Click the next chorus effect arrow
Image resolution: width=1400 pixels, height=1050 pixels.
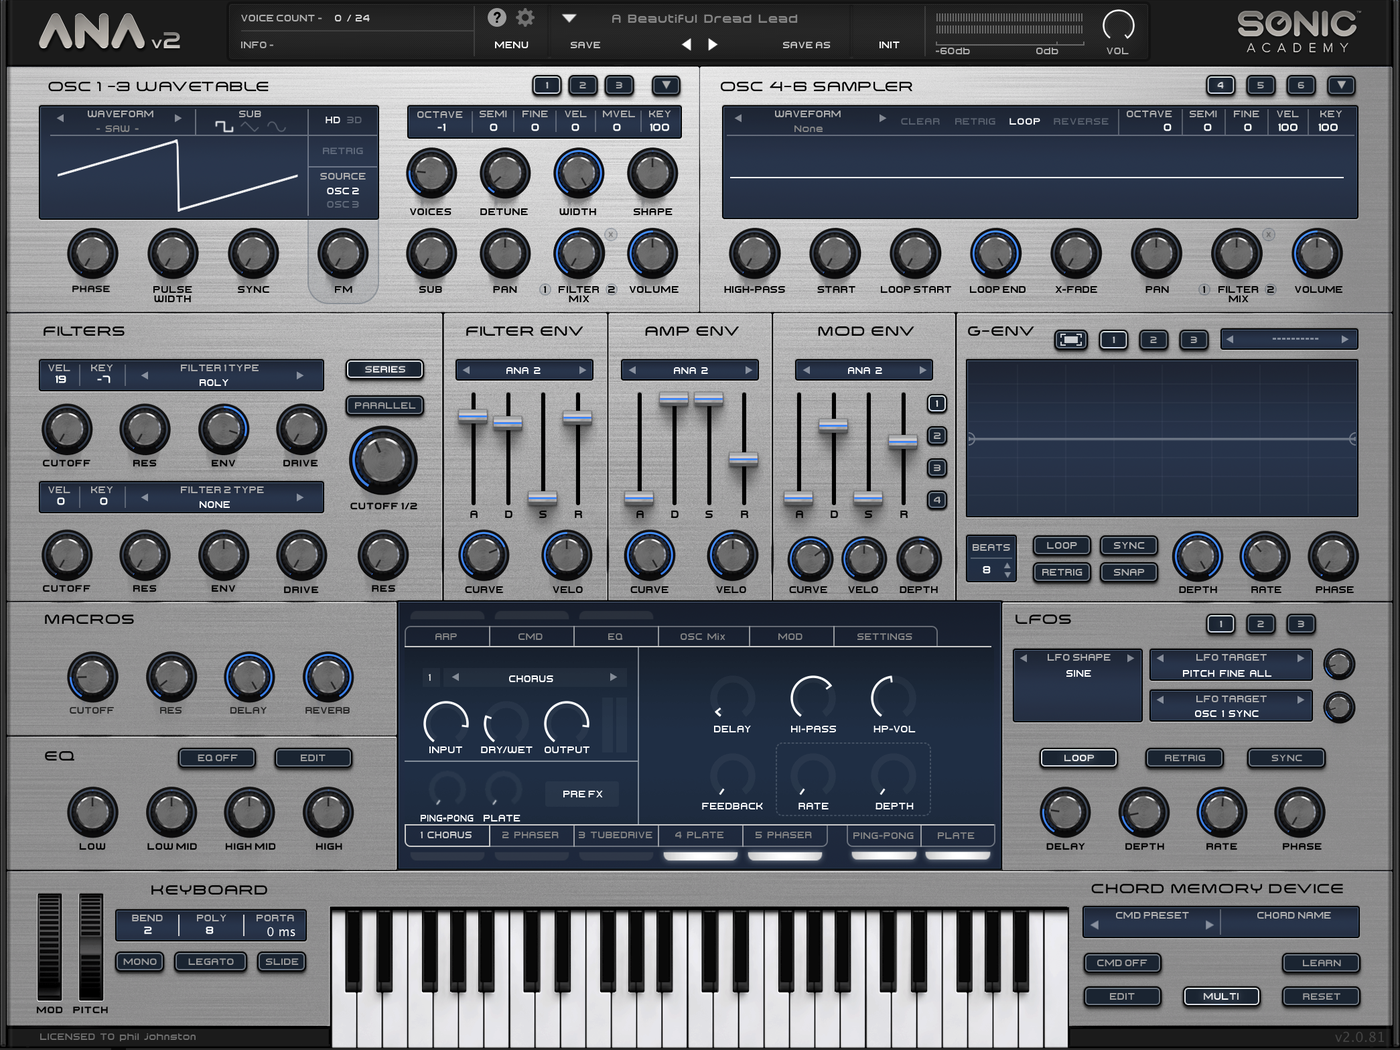(x=613, y=677)
